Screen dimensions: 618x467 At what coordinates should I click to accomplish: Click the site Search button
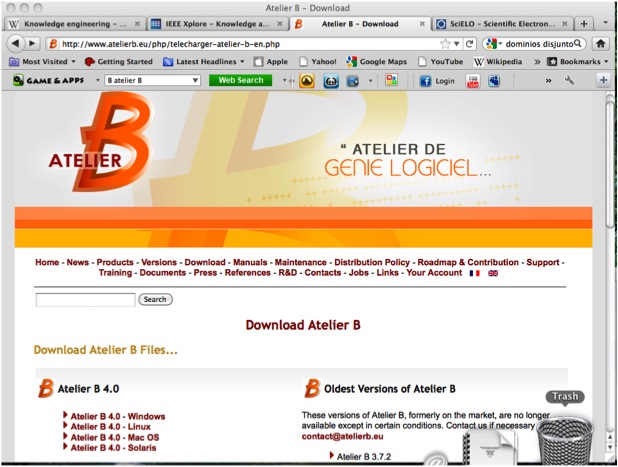[x=155, y=300]
